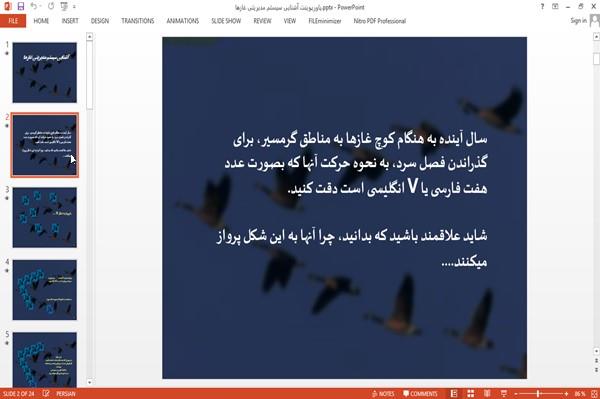Click the spell check status bar icon

tap(46, 394)
